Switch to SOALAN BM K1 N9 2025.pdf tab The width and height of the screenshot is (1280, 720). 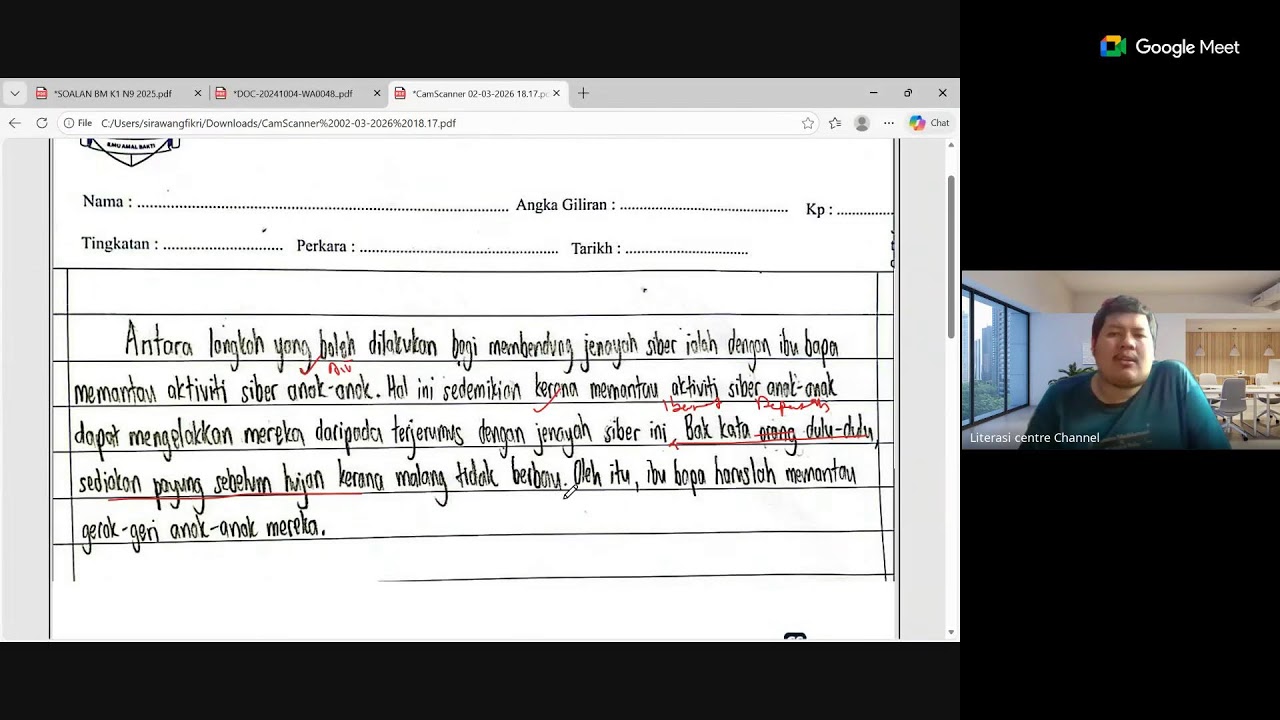pyautogui.click(x=112, y=93)
